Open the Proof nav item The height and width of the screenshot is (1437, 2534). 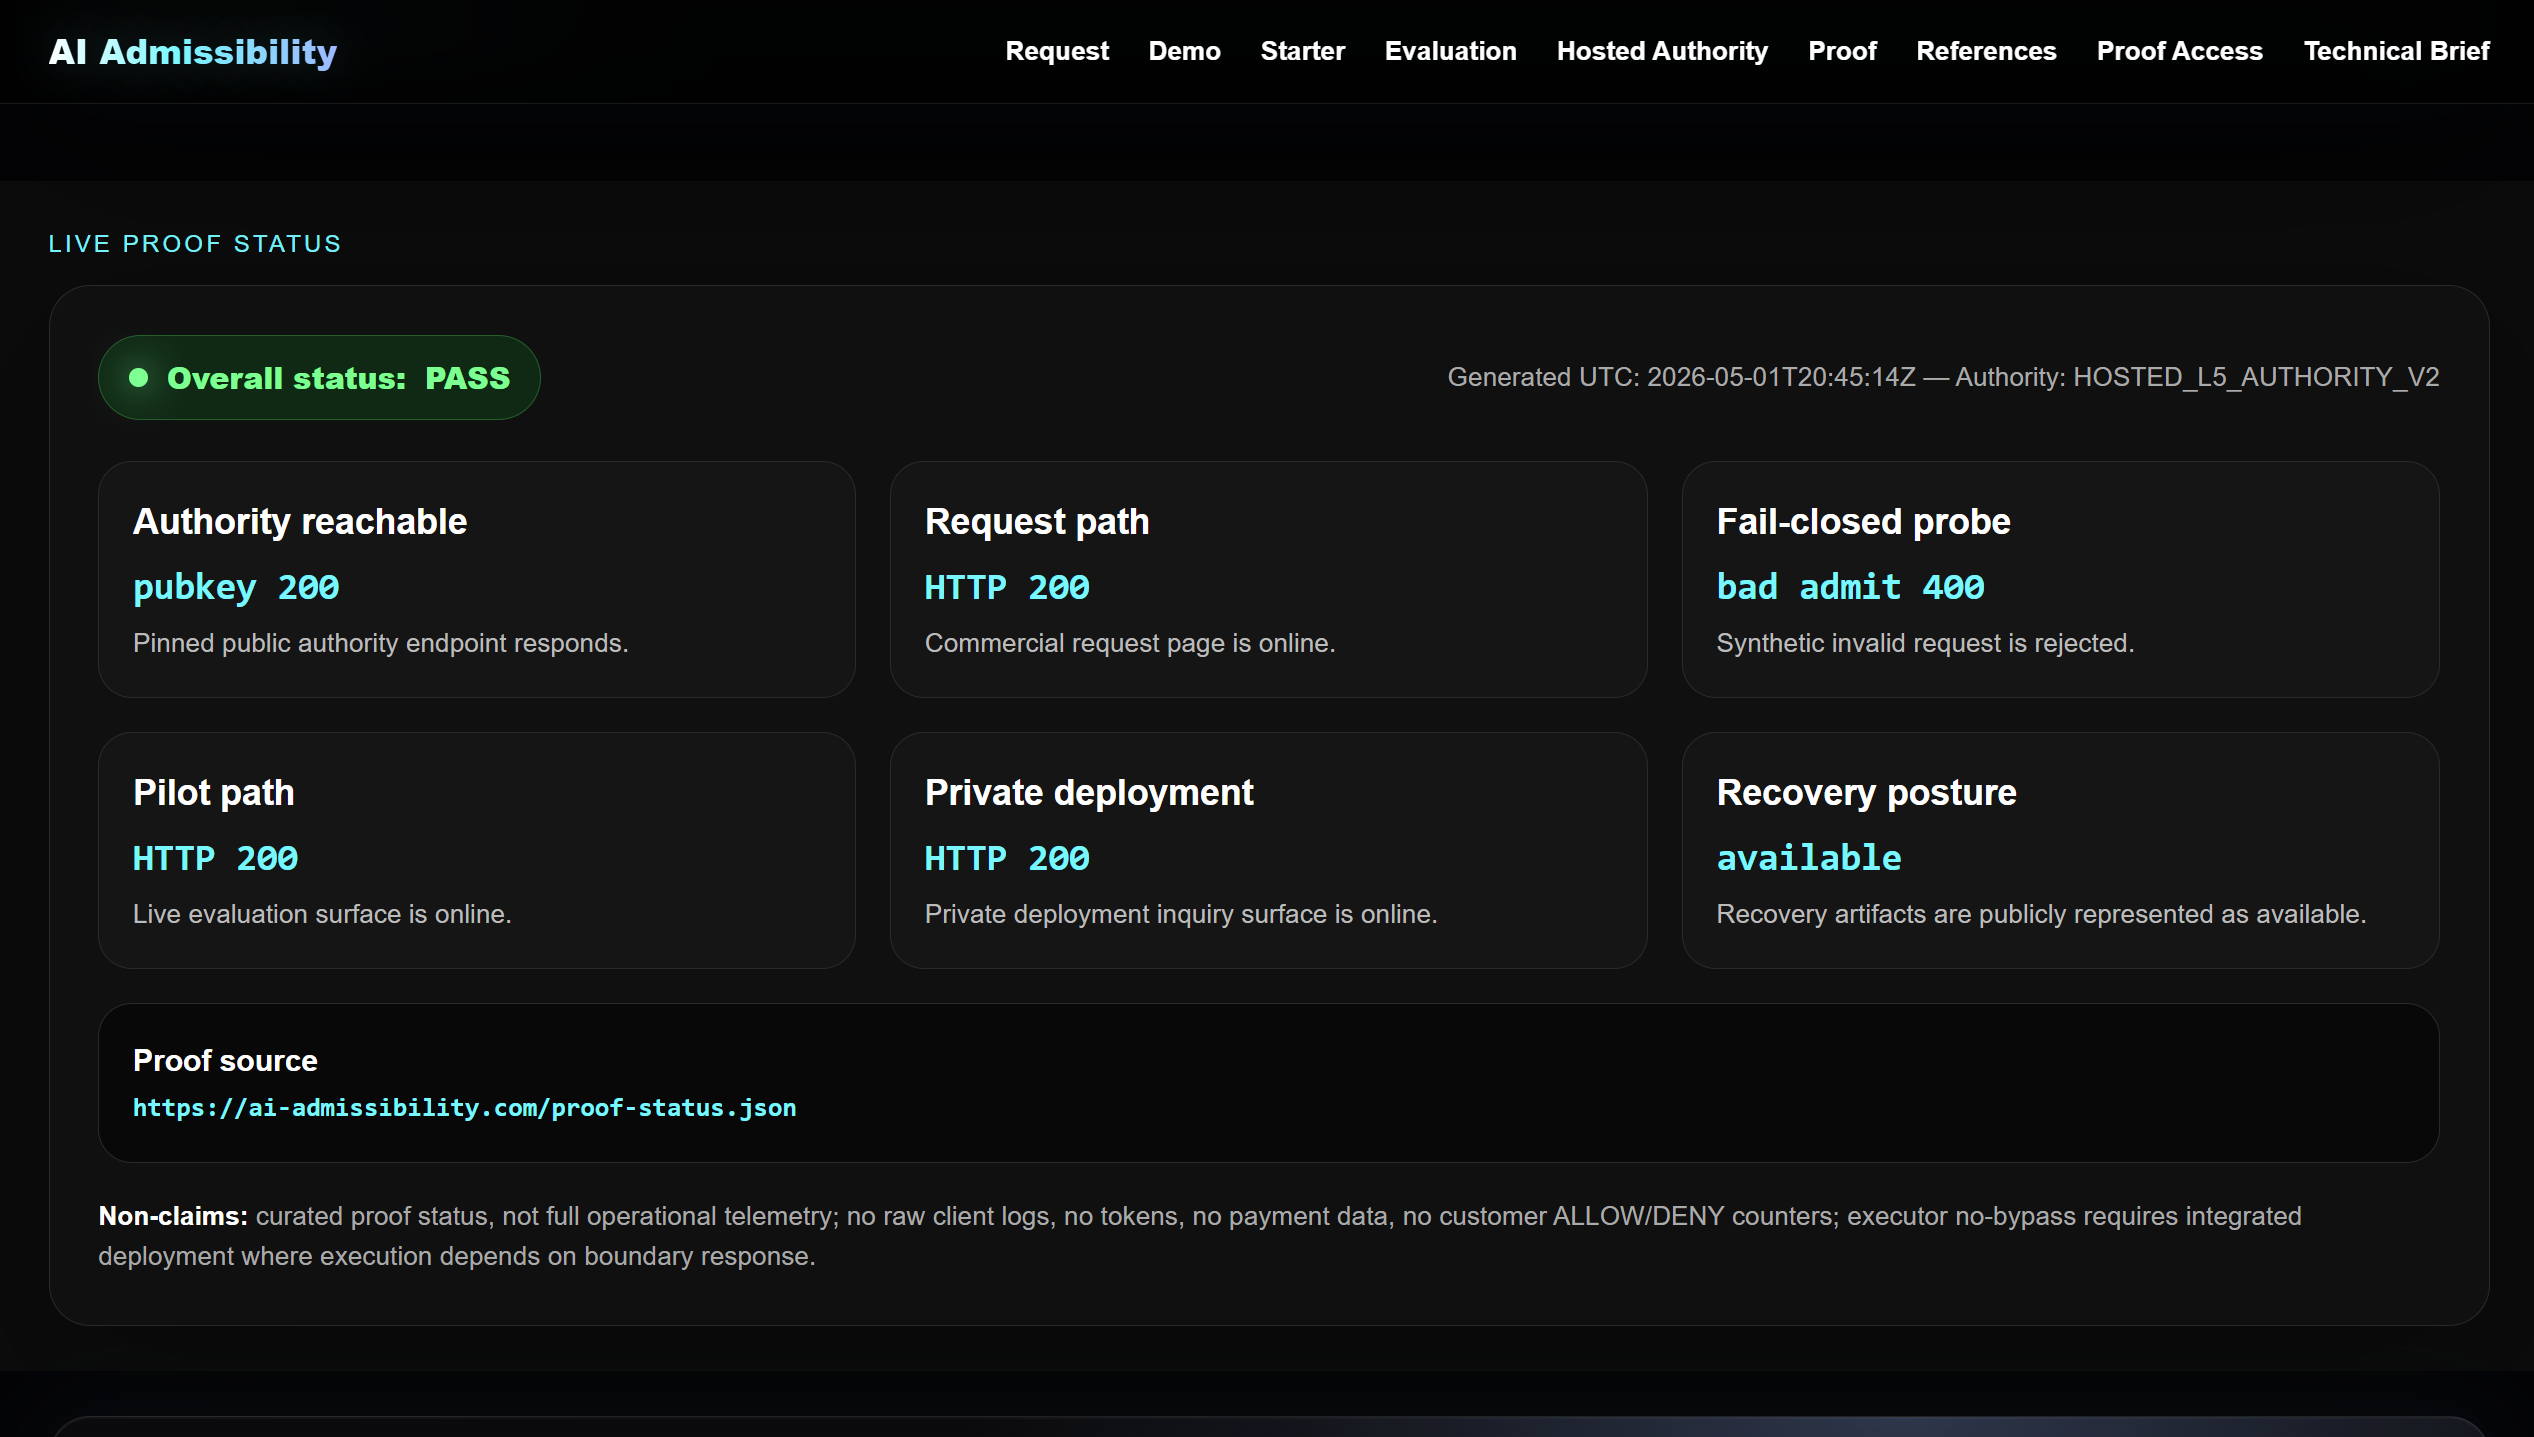click(1842, 51)
